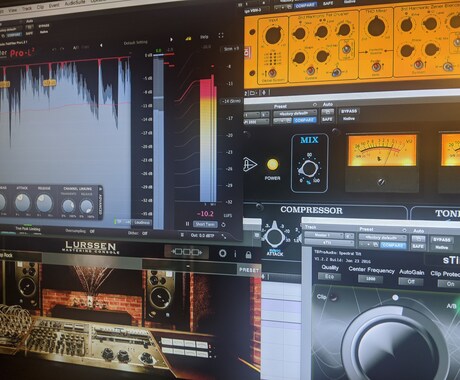
Task: Toggle sTilt AutoGain Off button
Action: [411, 281]
